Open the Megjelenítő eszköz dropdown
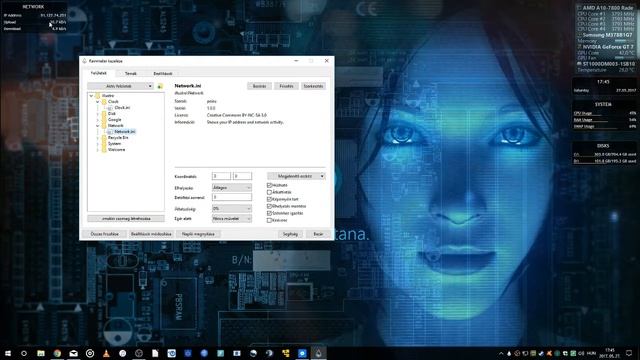 pyautogui.click(x=296, y=176)
